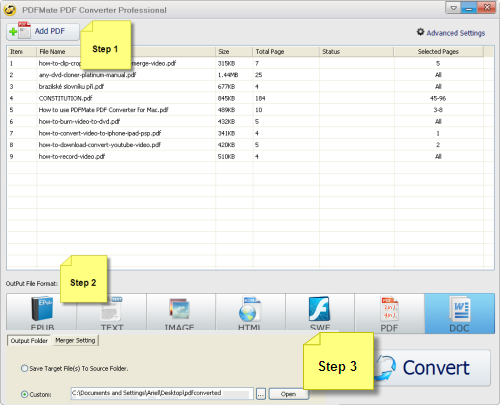Select DOC output format
Viewport: 500px width, 405px height.
[459, 313]
